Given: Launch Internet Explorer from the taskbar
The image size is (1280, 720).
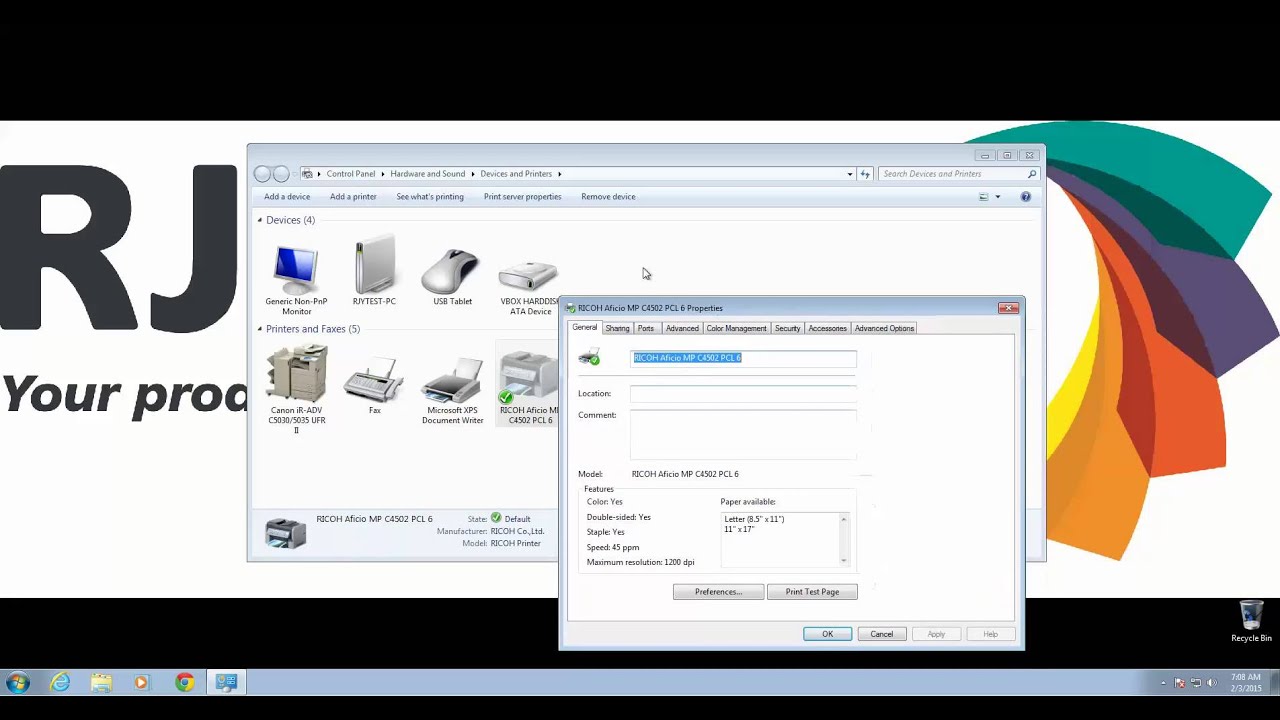Looking at the screenshot, I should [61, 683].
